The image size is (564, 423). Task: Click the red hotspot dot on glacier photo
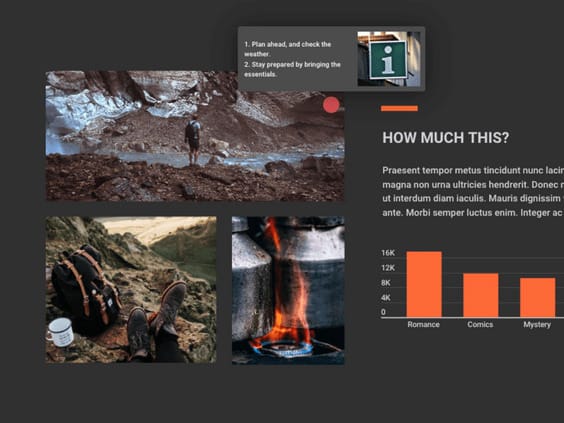(x=331, y=105)
